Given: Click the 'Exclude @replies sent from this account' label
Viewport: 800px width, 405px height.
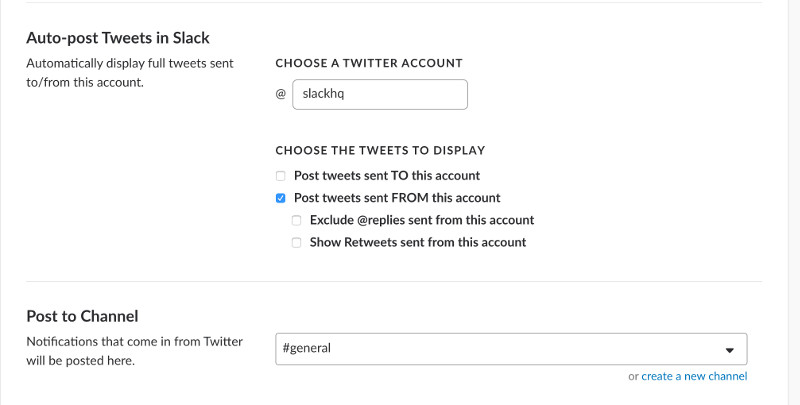Looking at the screenshot, I should pos(422,220).
